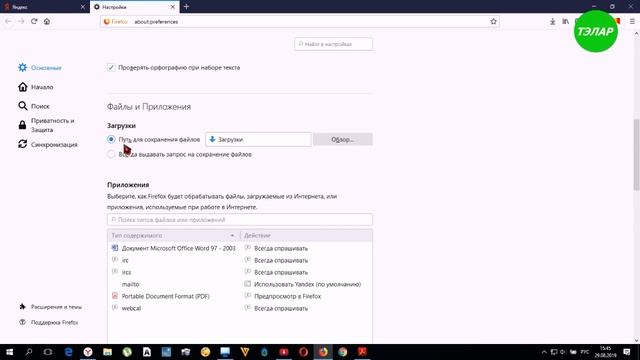Open the Основные settings category
The image size is (640, 360).
point(40,68)
